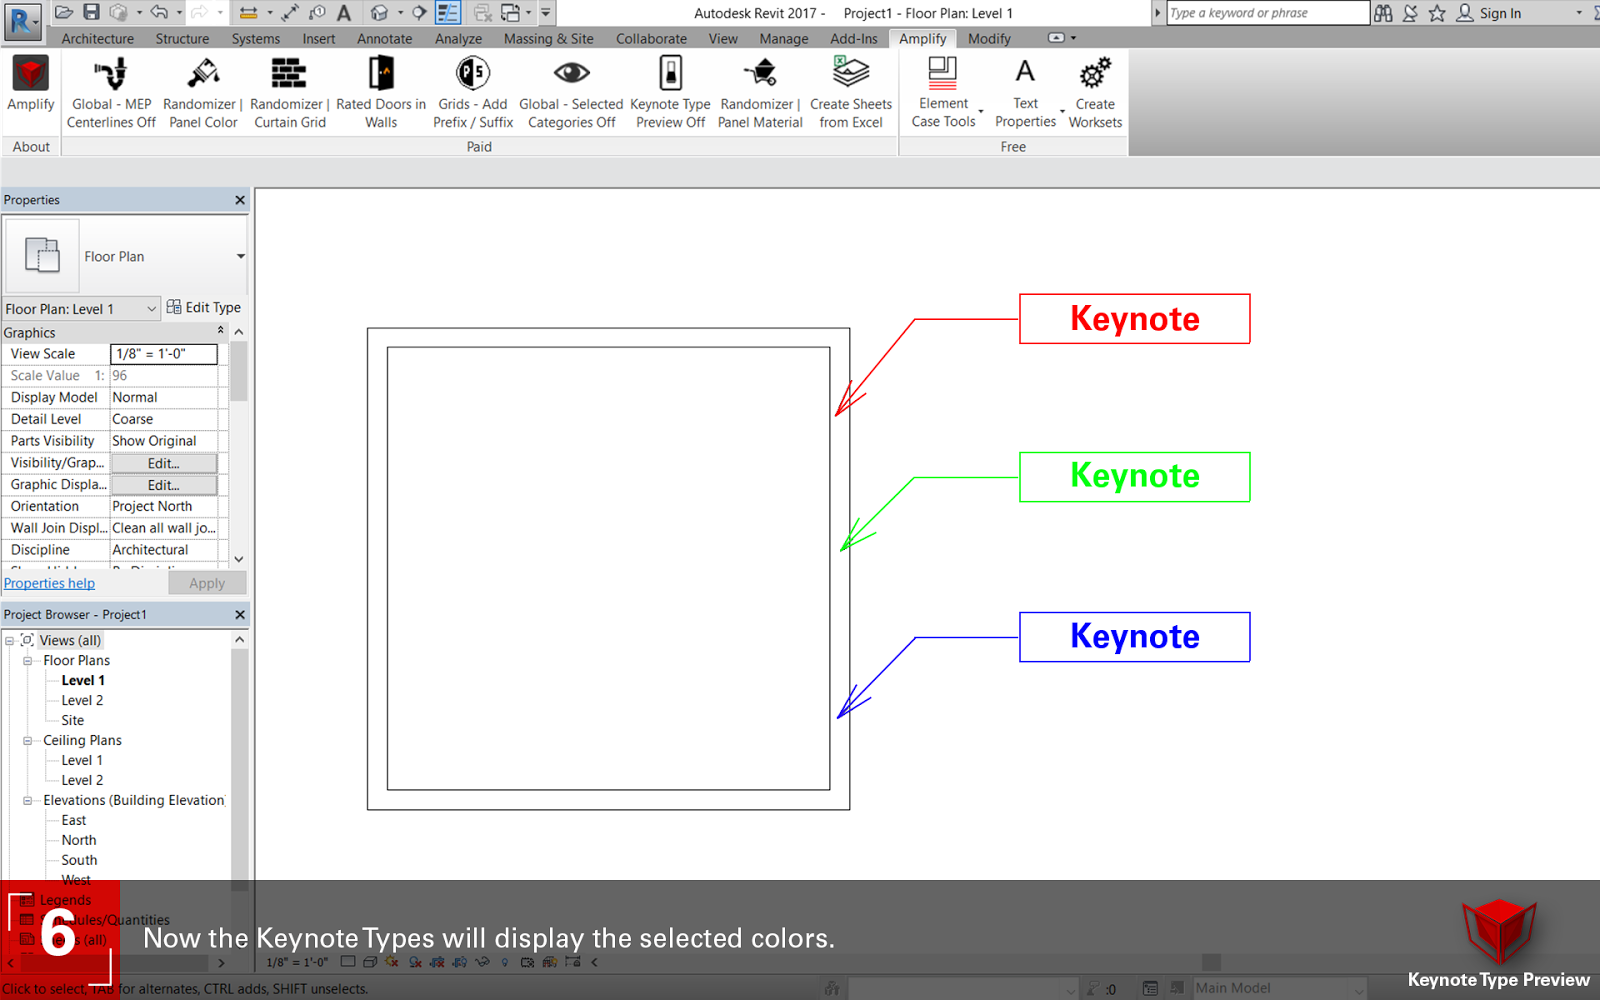Toggle Global Selected Categories Off
The height and width of the screenshot is (1000, 1600).
(x=571, y=90)
